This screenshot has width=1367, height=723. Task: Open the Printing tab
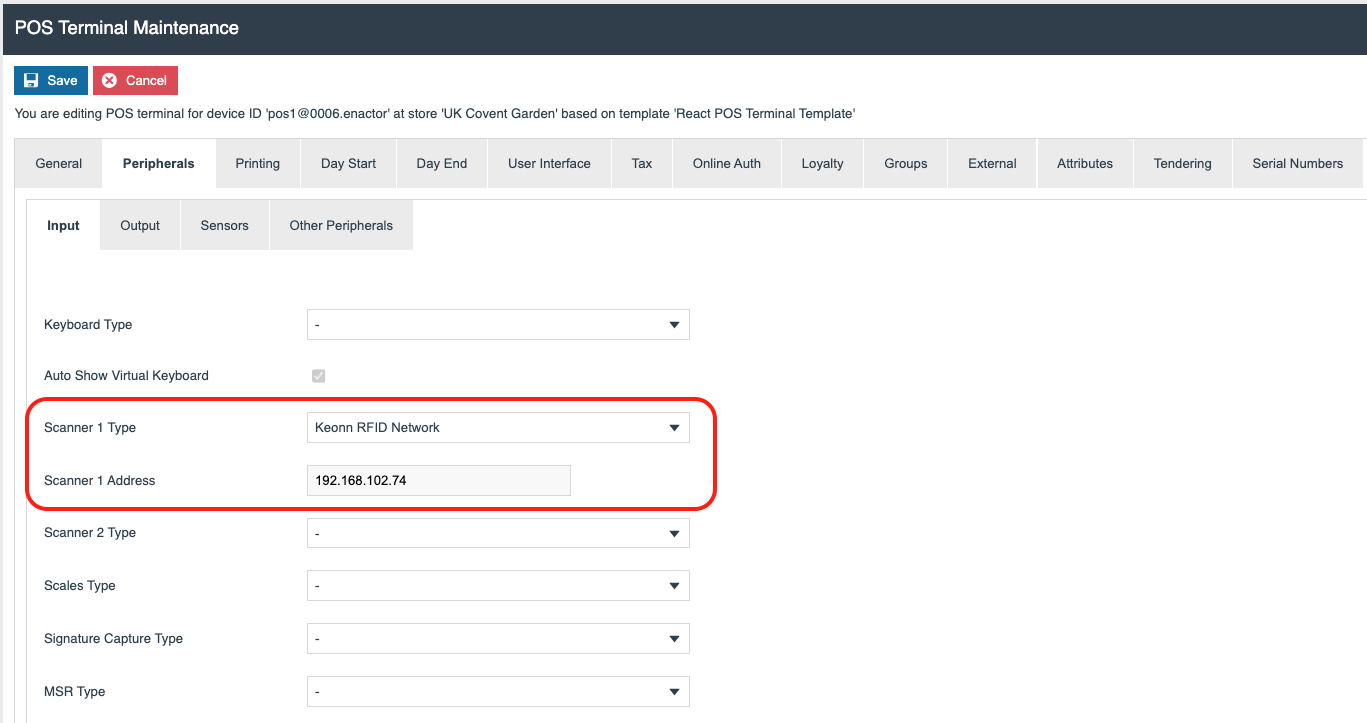tap(257, 164)
